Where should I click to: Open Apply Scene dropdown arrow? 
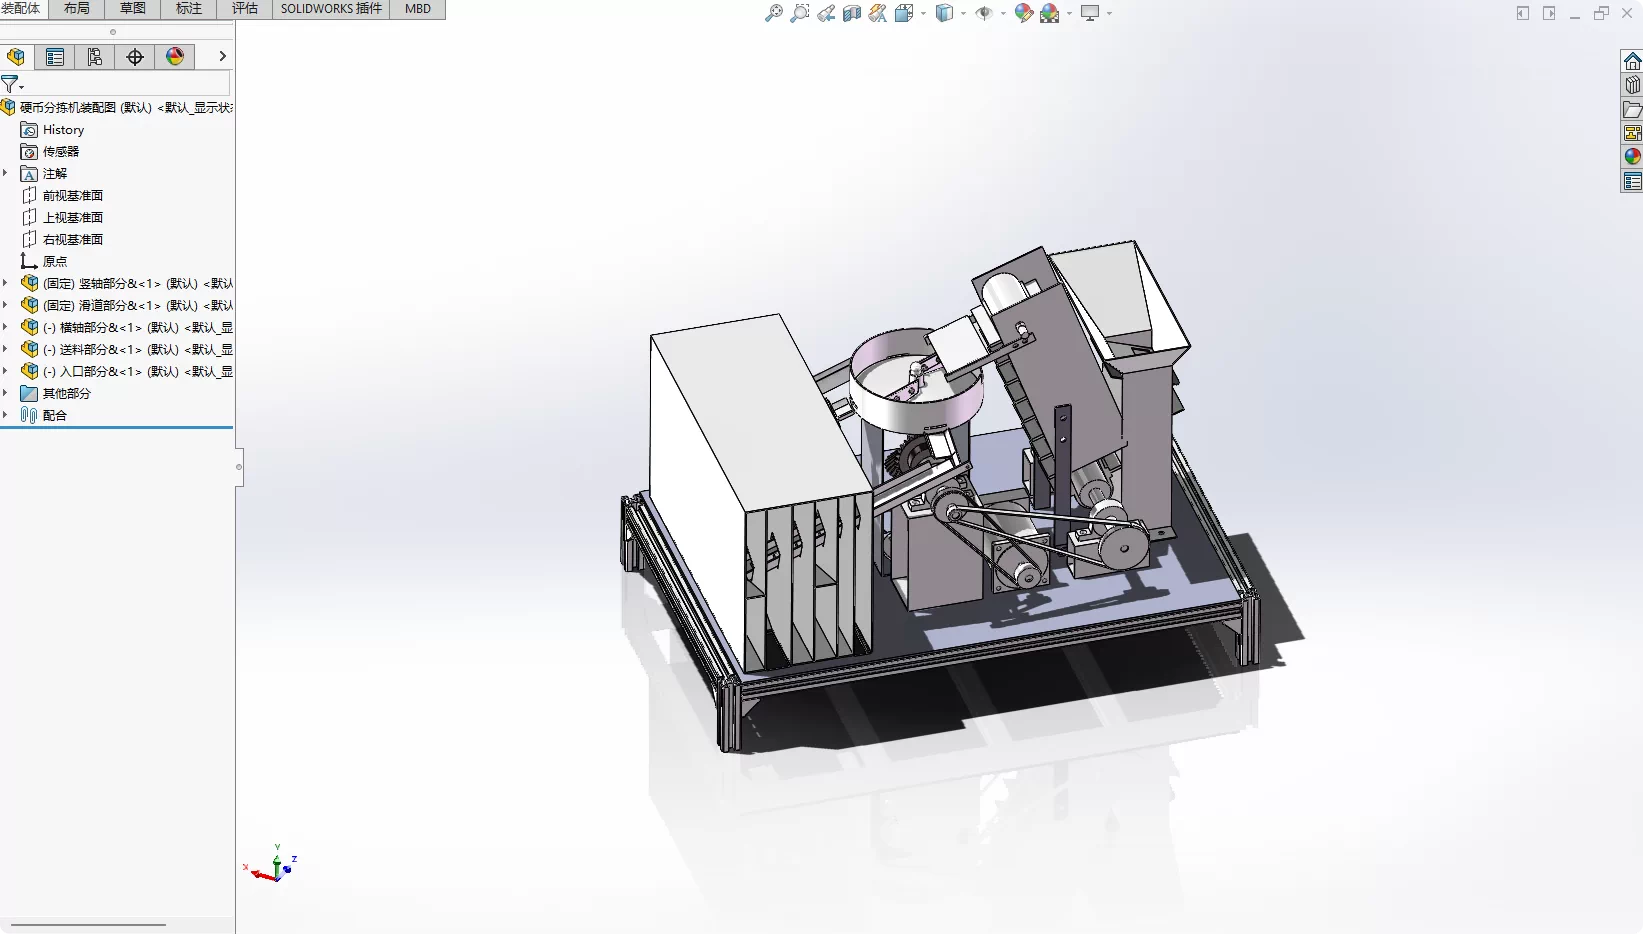tap(1069, 13)
